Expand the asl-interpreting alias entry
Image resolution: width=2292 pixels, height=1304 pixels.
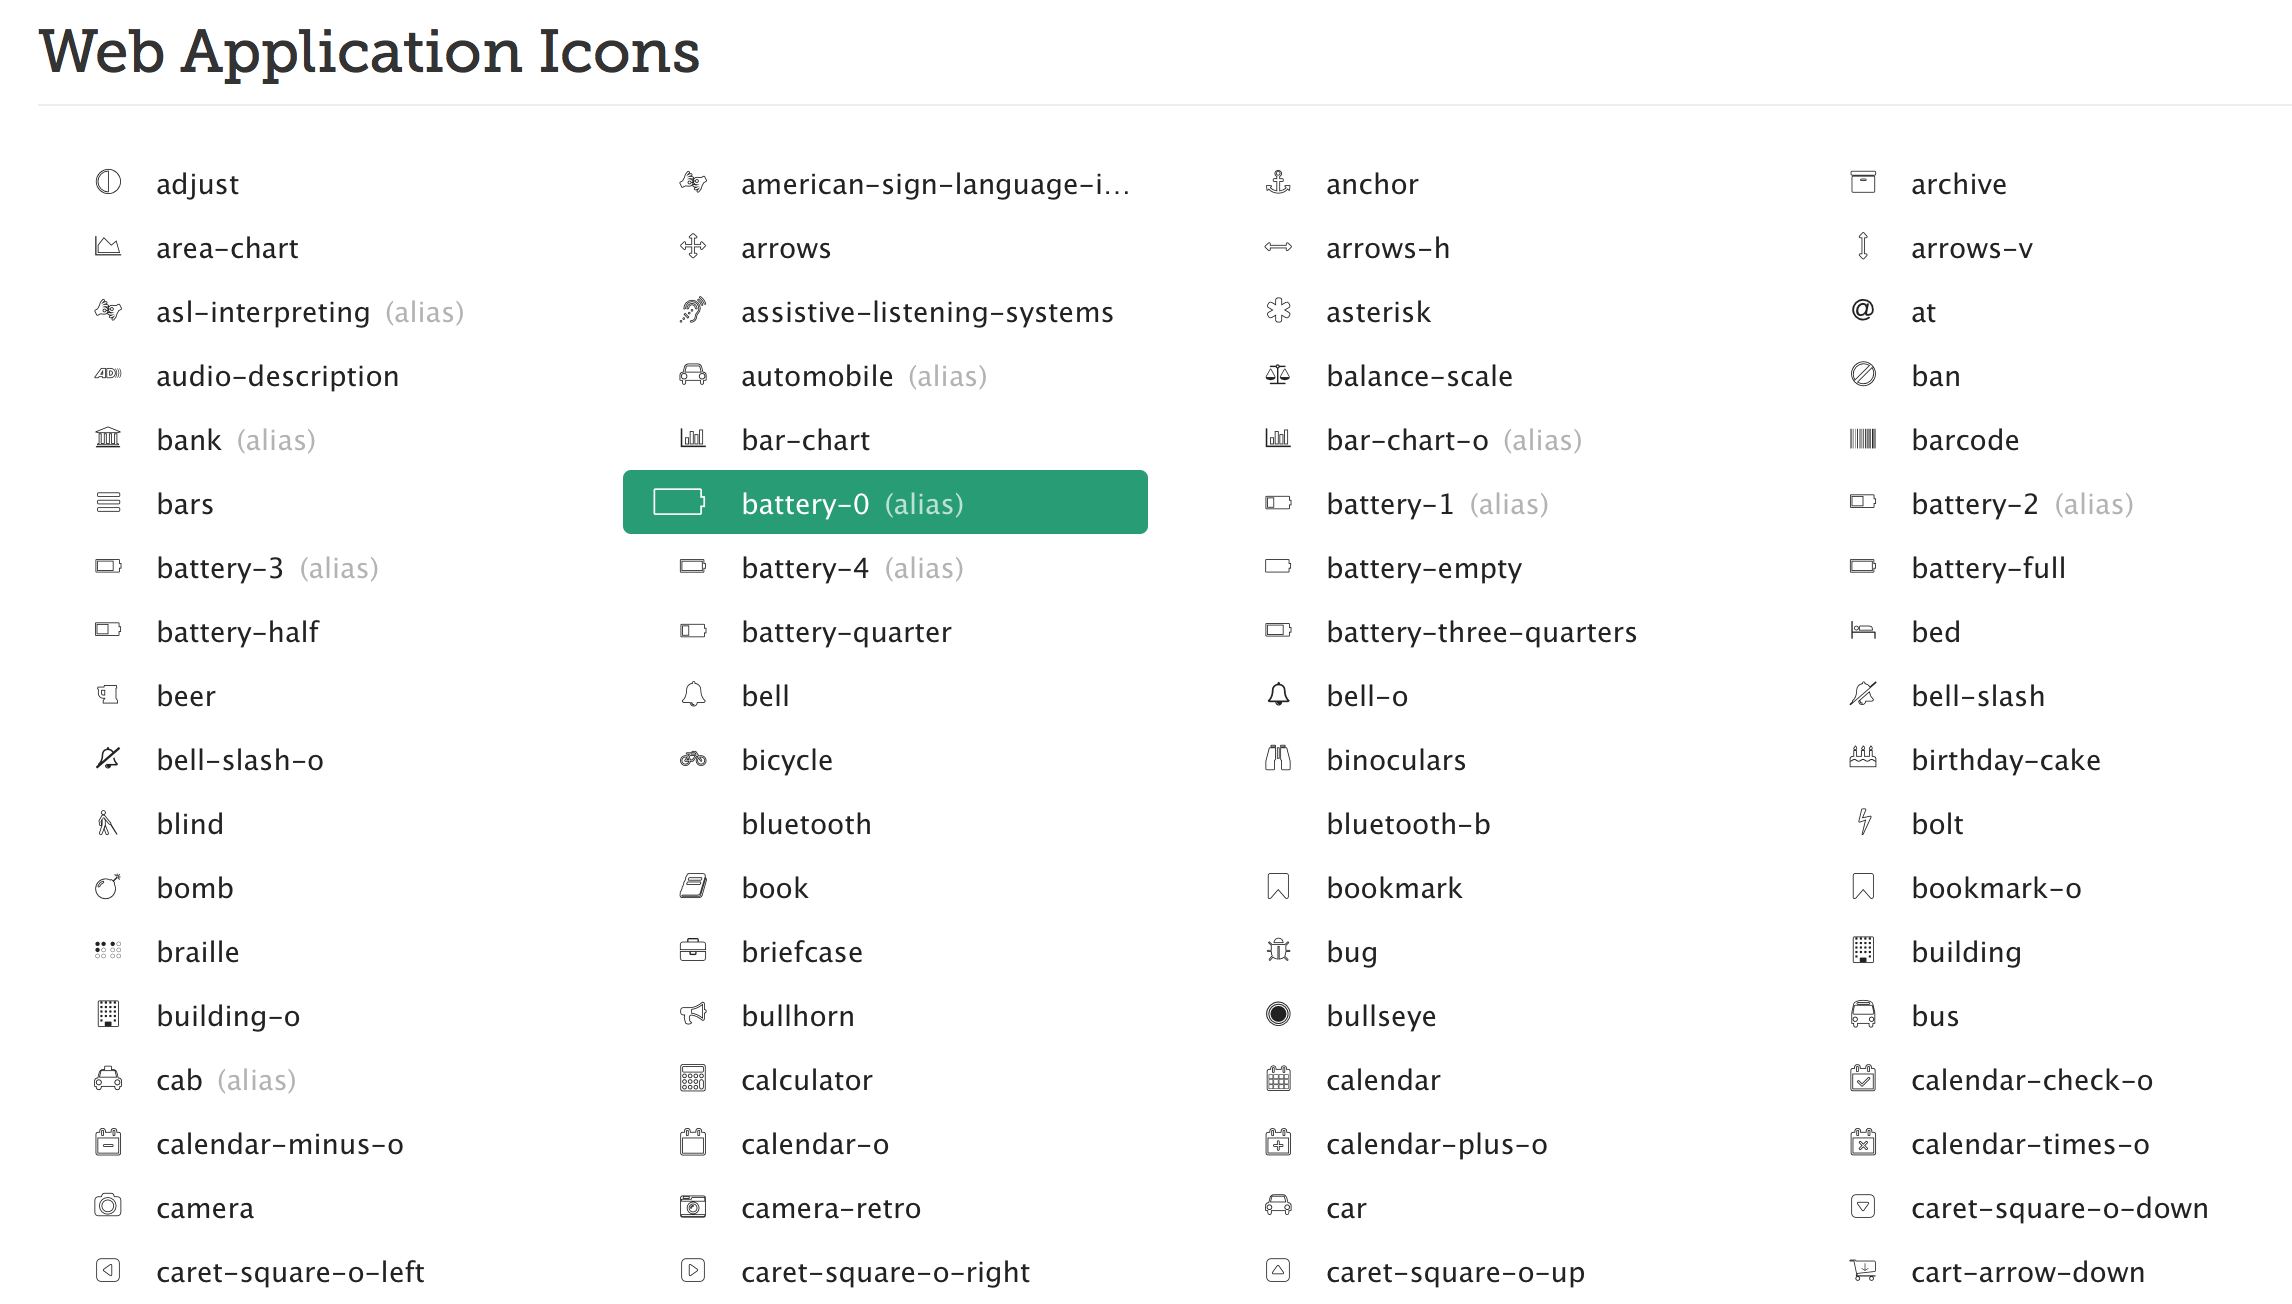[x=310, y=310]
